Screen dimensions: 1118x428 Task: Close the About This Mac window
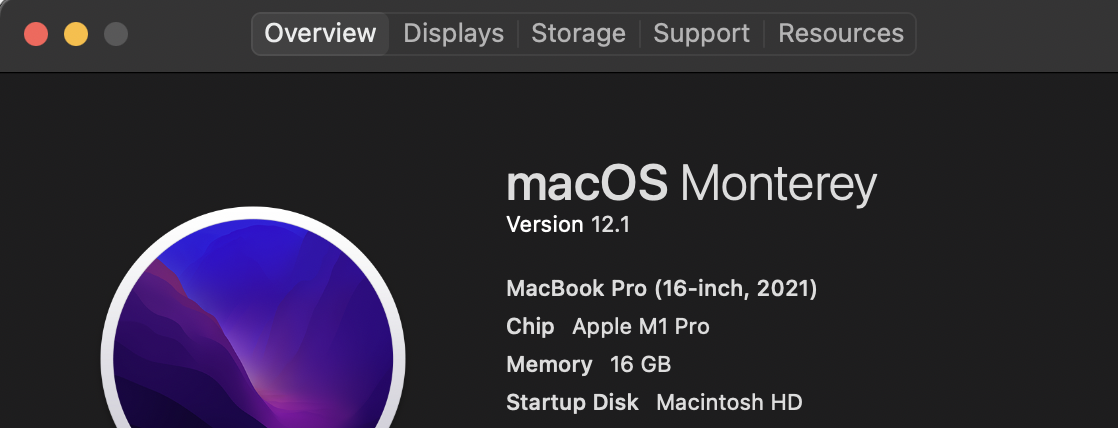tap(36, 34)
